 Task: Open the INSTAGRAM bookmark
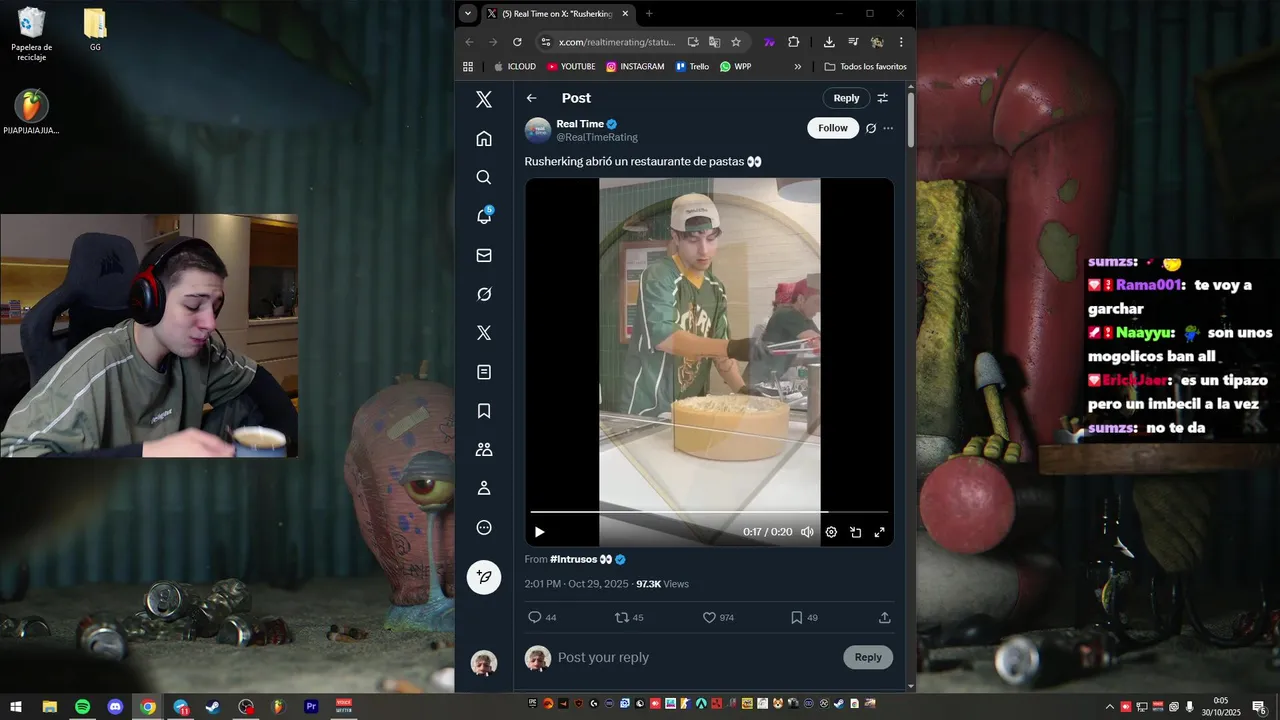point(634,67)
